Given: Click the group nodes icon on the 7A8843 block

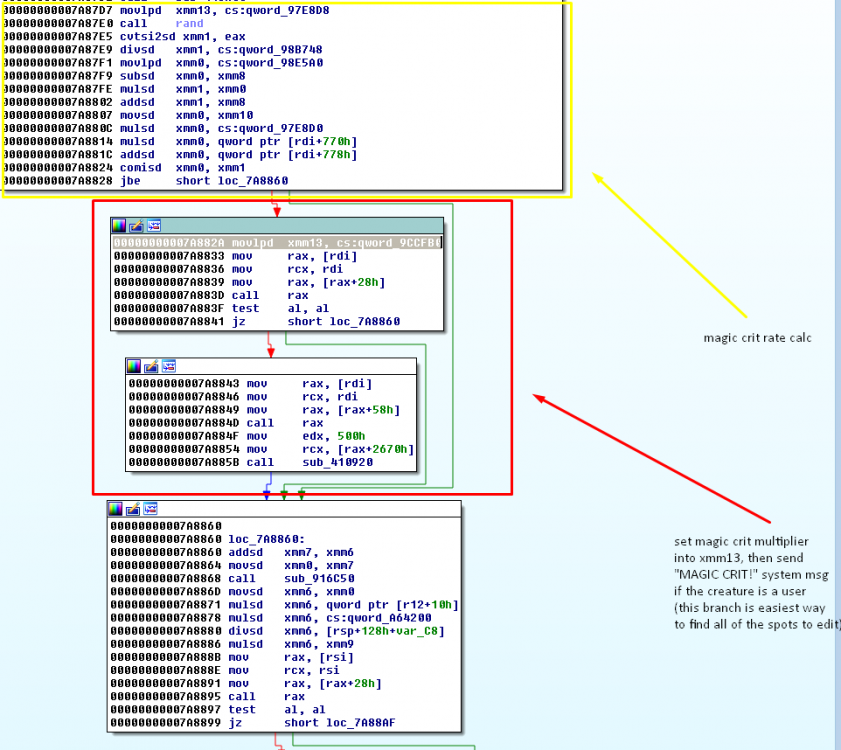Looking at the screenshot, I should [x=168, y=367].
